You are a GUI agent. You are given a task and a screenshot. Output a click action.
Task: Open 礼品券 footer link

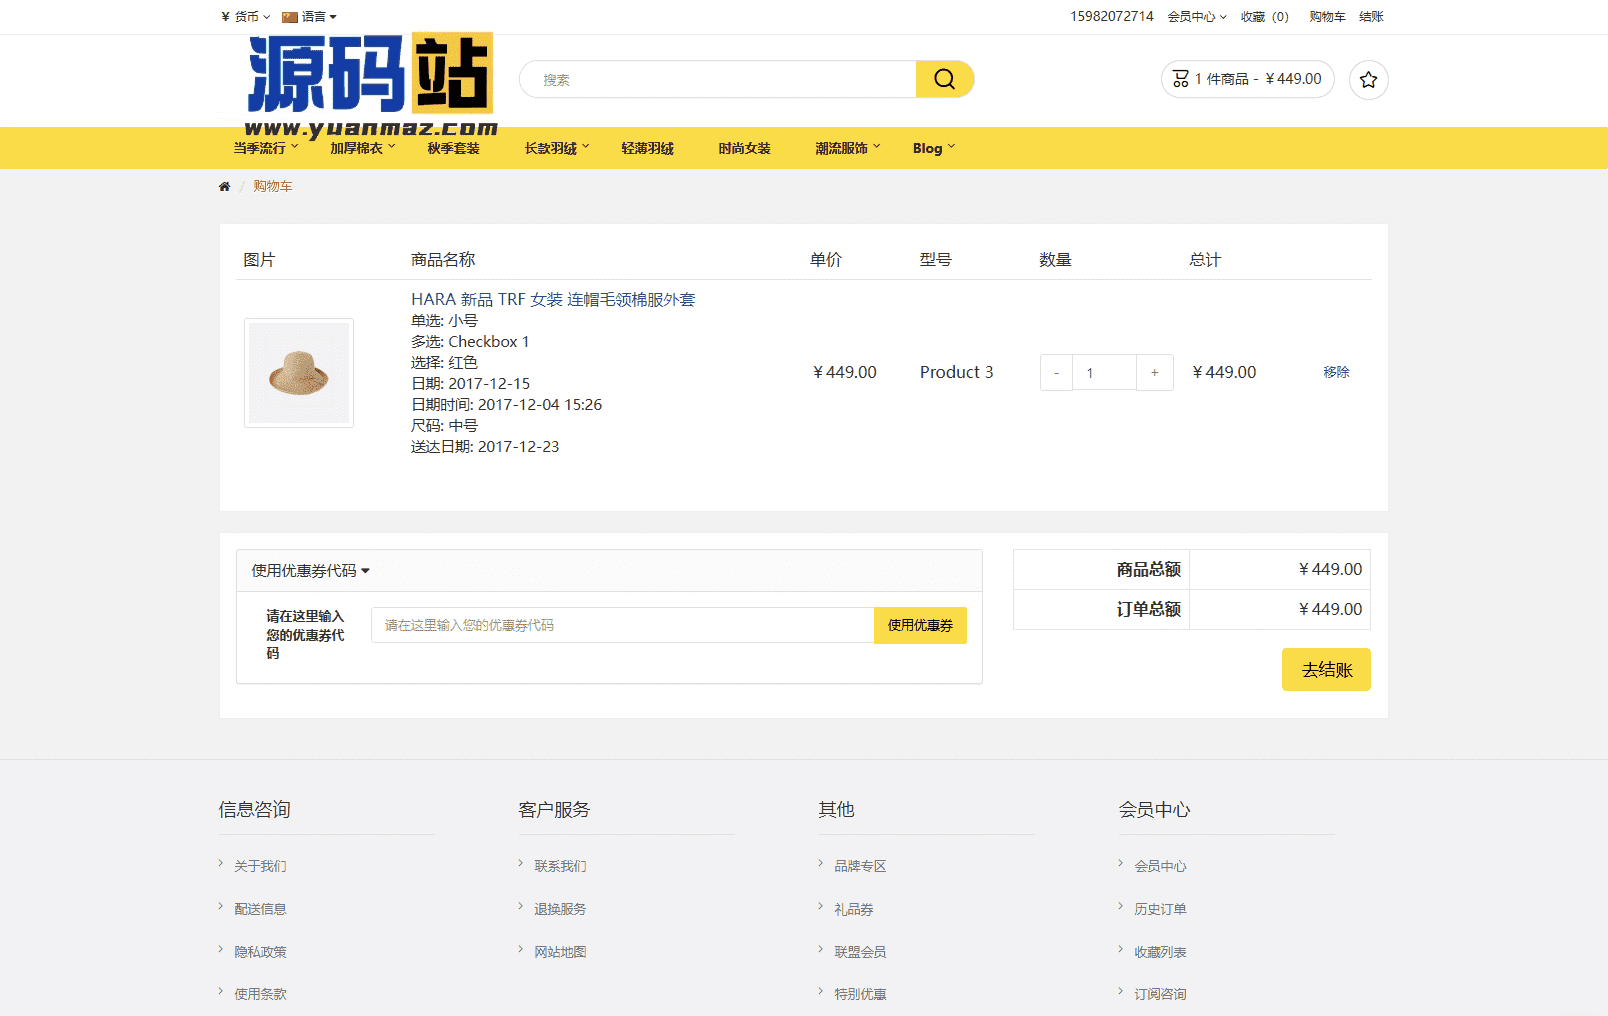(854, 909)
